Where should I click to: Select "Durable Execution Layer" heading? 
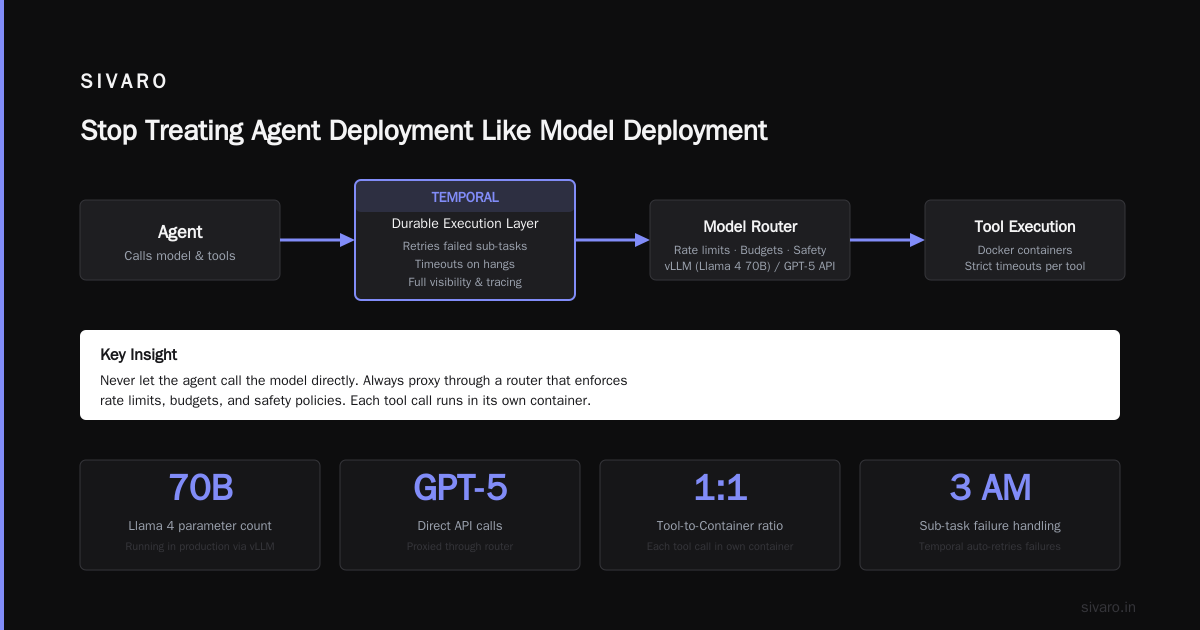click(x=465, y=224)
